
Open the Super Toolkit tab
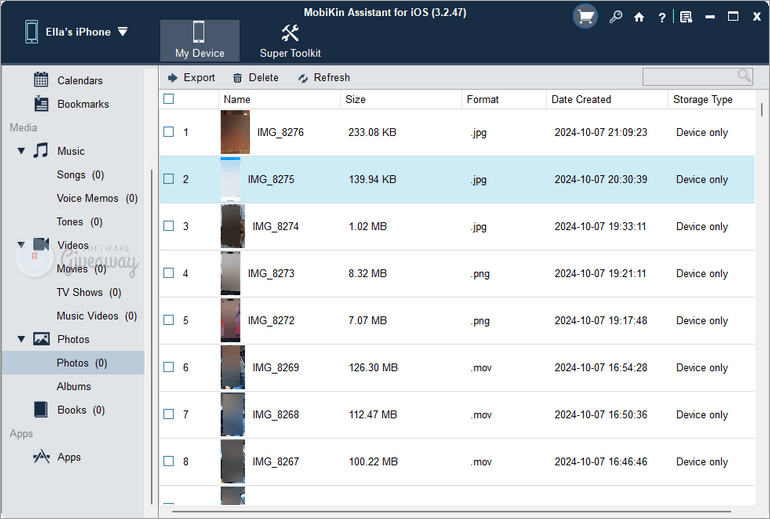pos(290,41)
